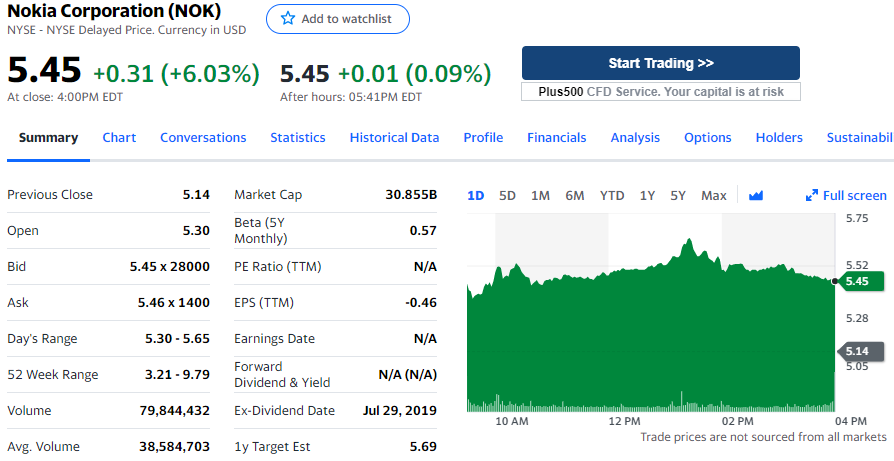
Task: Open the Statistics tab
Action: (x=298, y=137)
